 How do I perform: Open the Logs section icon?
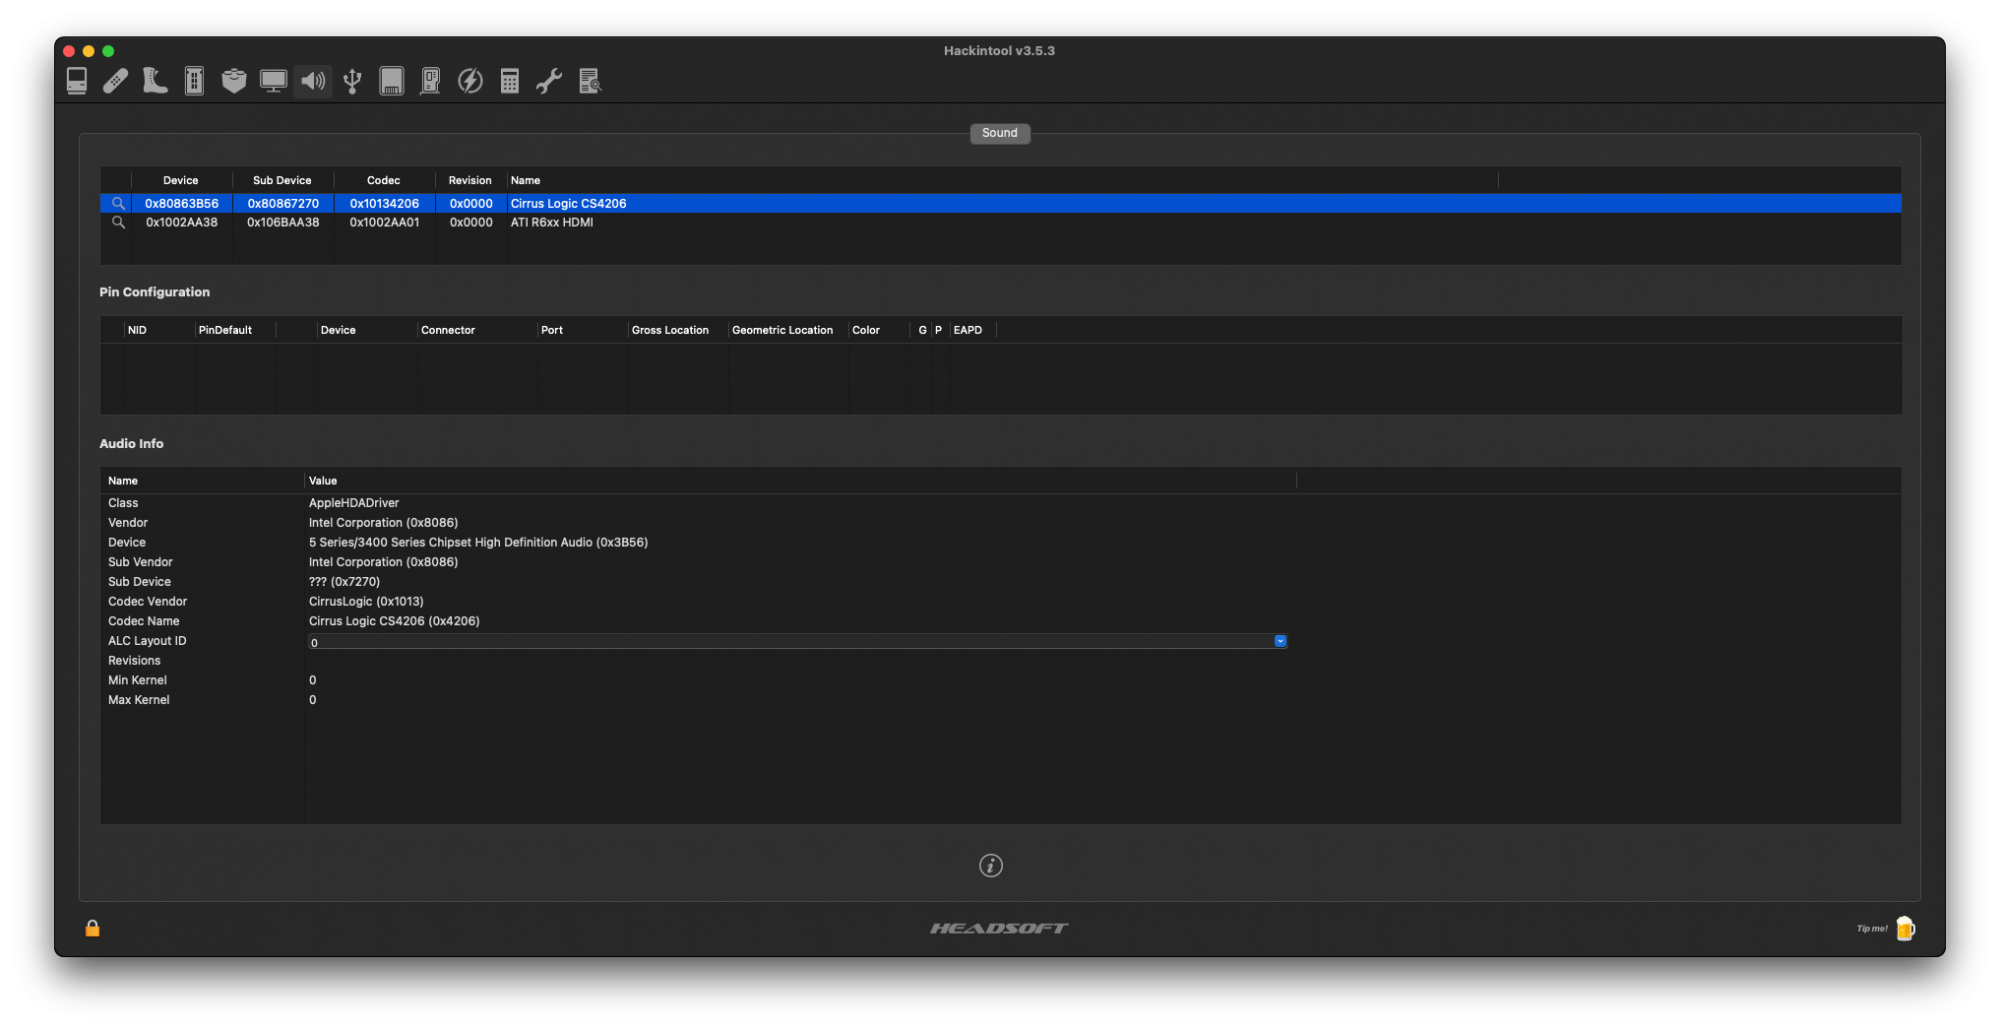tap(590, 81)
